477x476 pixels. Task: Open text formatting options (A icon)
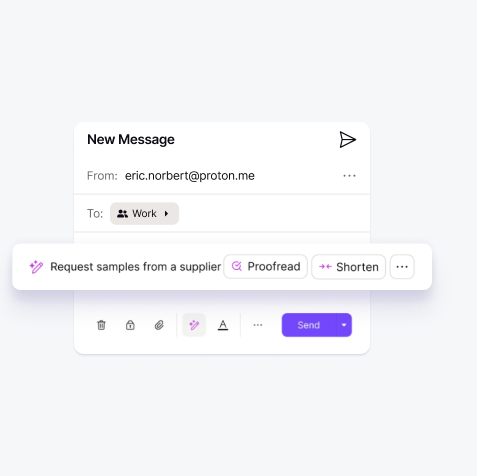pyautogui.click(x=223, y=325)
